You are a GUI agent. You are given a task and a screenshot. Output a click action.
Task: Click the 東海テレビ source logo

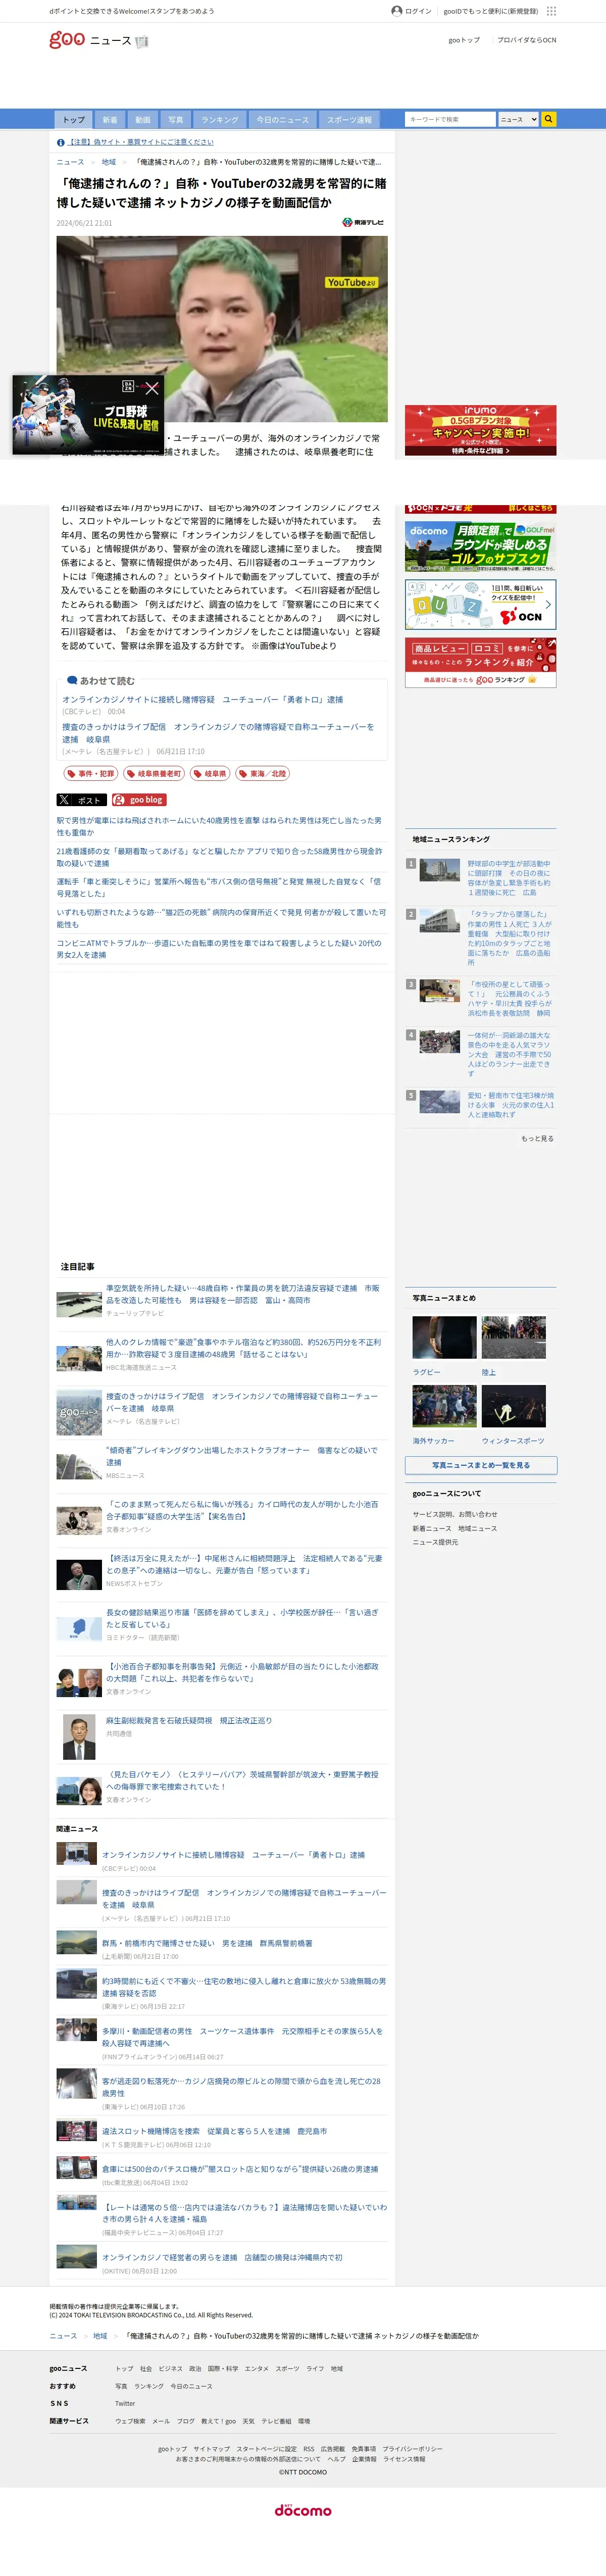click(362, 223)
